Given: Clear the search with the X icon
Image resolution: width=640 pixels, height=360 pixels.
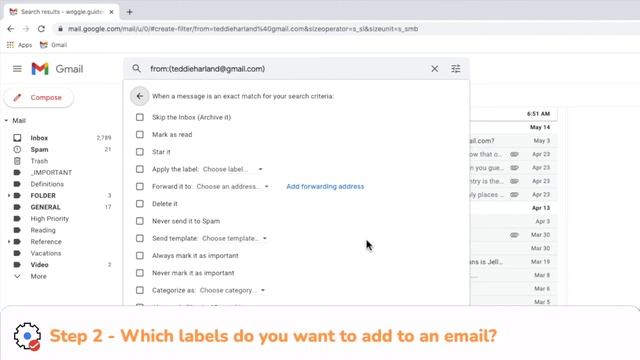Looking at the screenshot, I should [x=435, y=69].
